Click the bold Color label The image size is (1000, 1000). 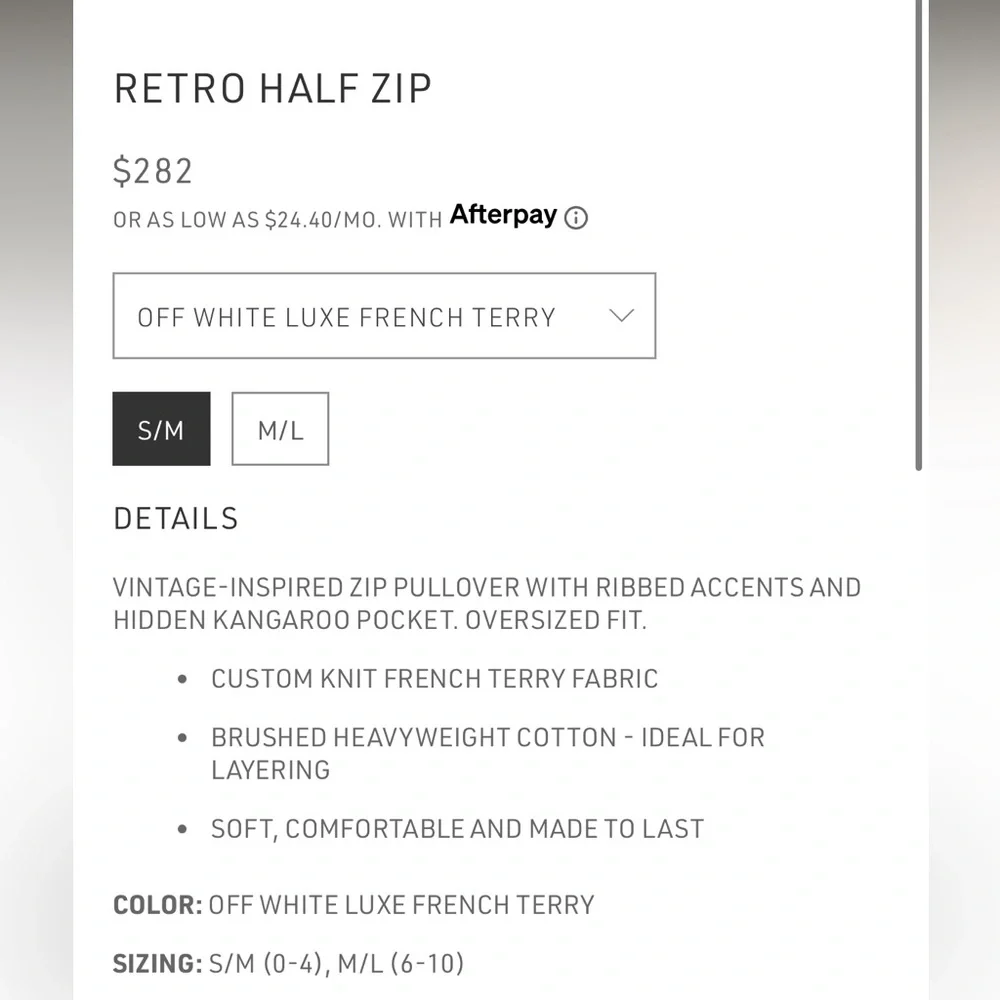pos(158,906)
